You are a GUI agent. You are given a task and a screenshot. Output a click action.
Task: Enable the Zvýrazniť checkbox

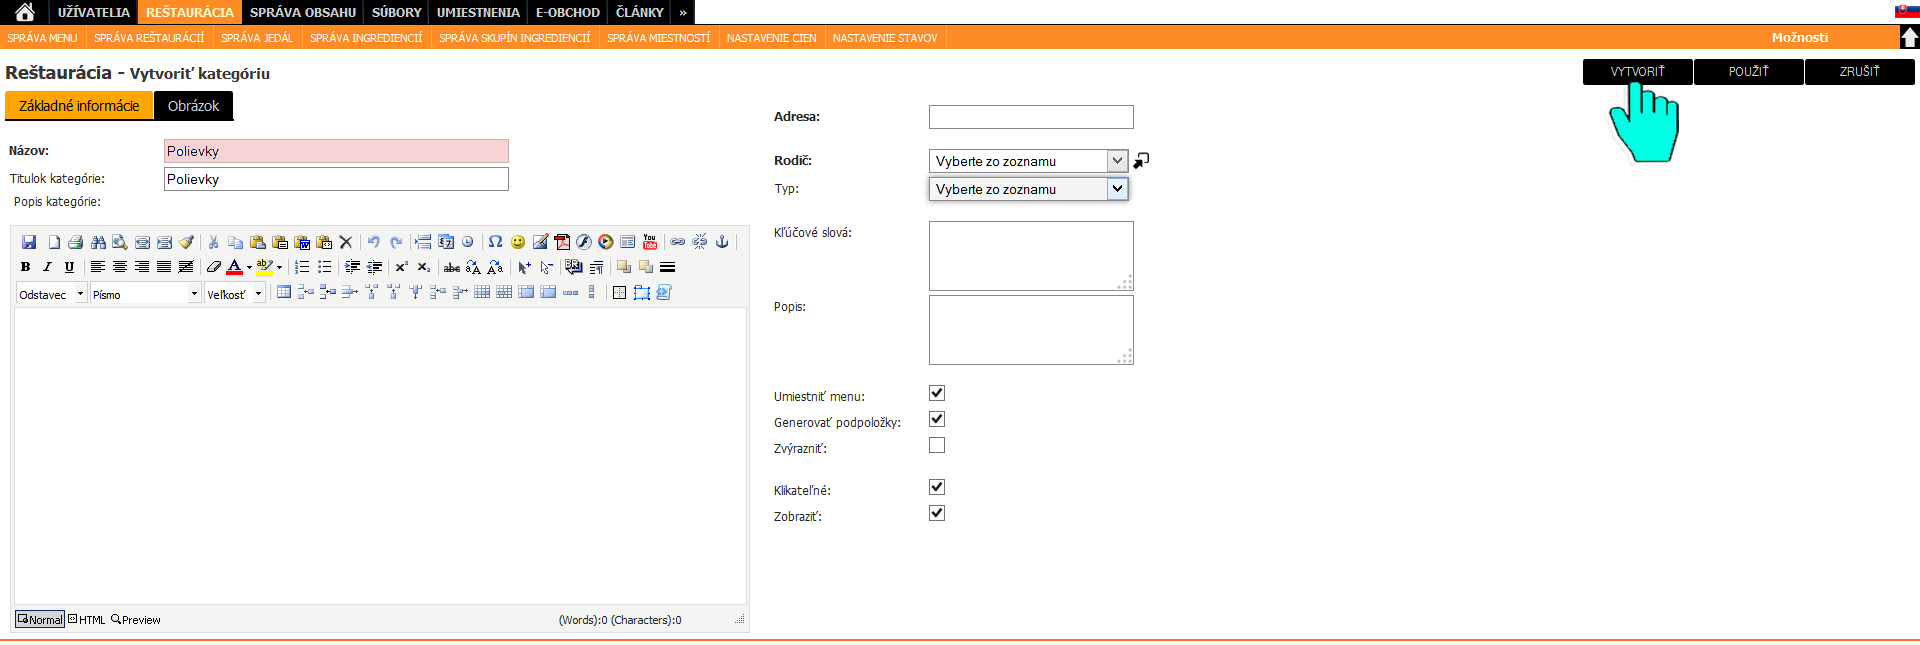(937, 445)
